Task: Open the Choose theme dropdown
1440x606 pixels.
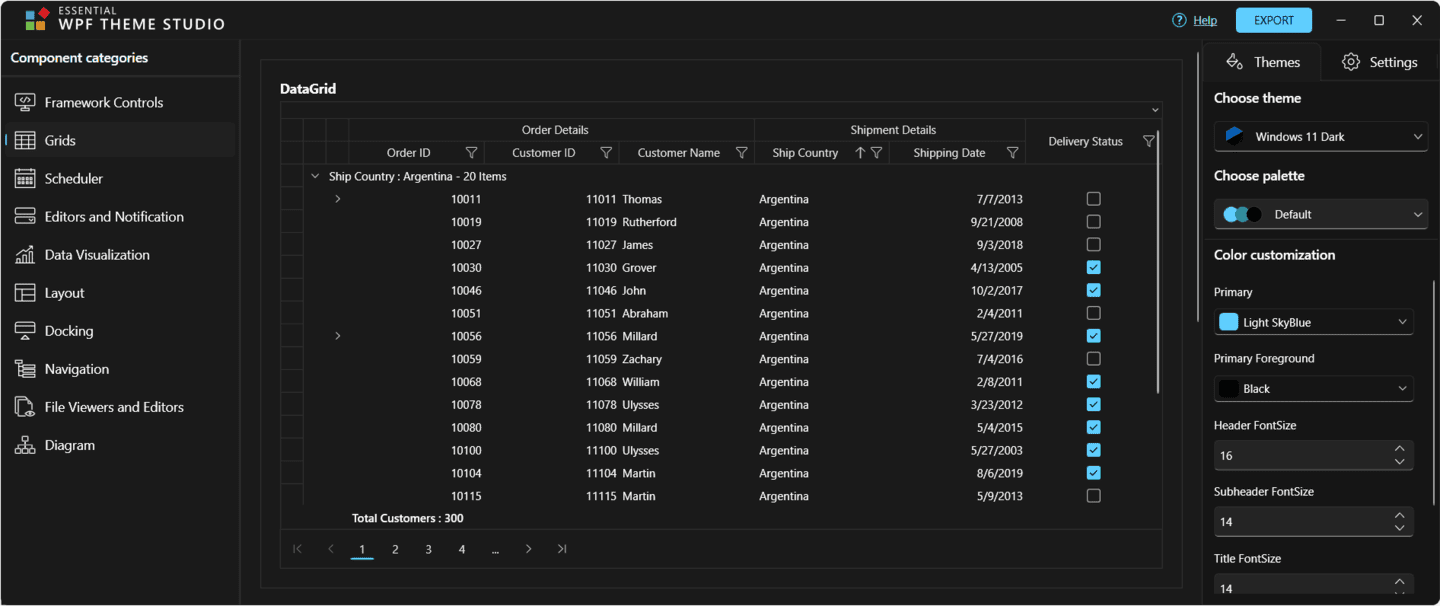Action: 1320,136
